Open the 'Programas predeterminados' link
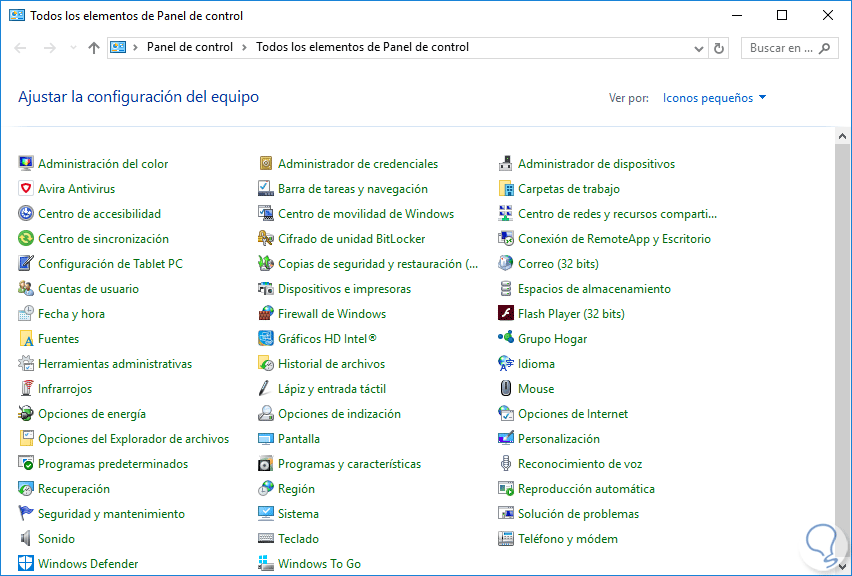The height and width of the screenshot is (576, 852). pyautogui.click(x=113, y=464)
